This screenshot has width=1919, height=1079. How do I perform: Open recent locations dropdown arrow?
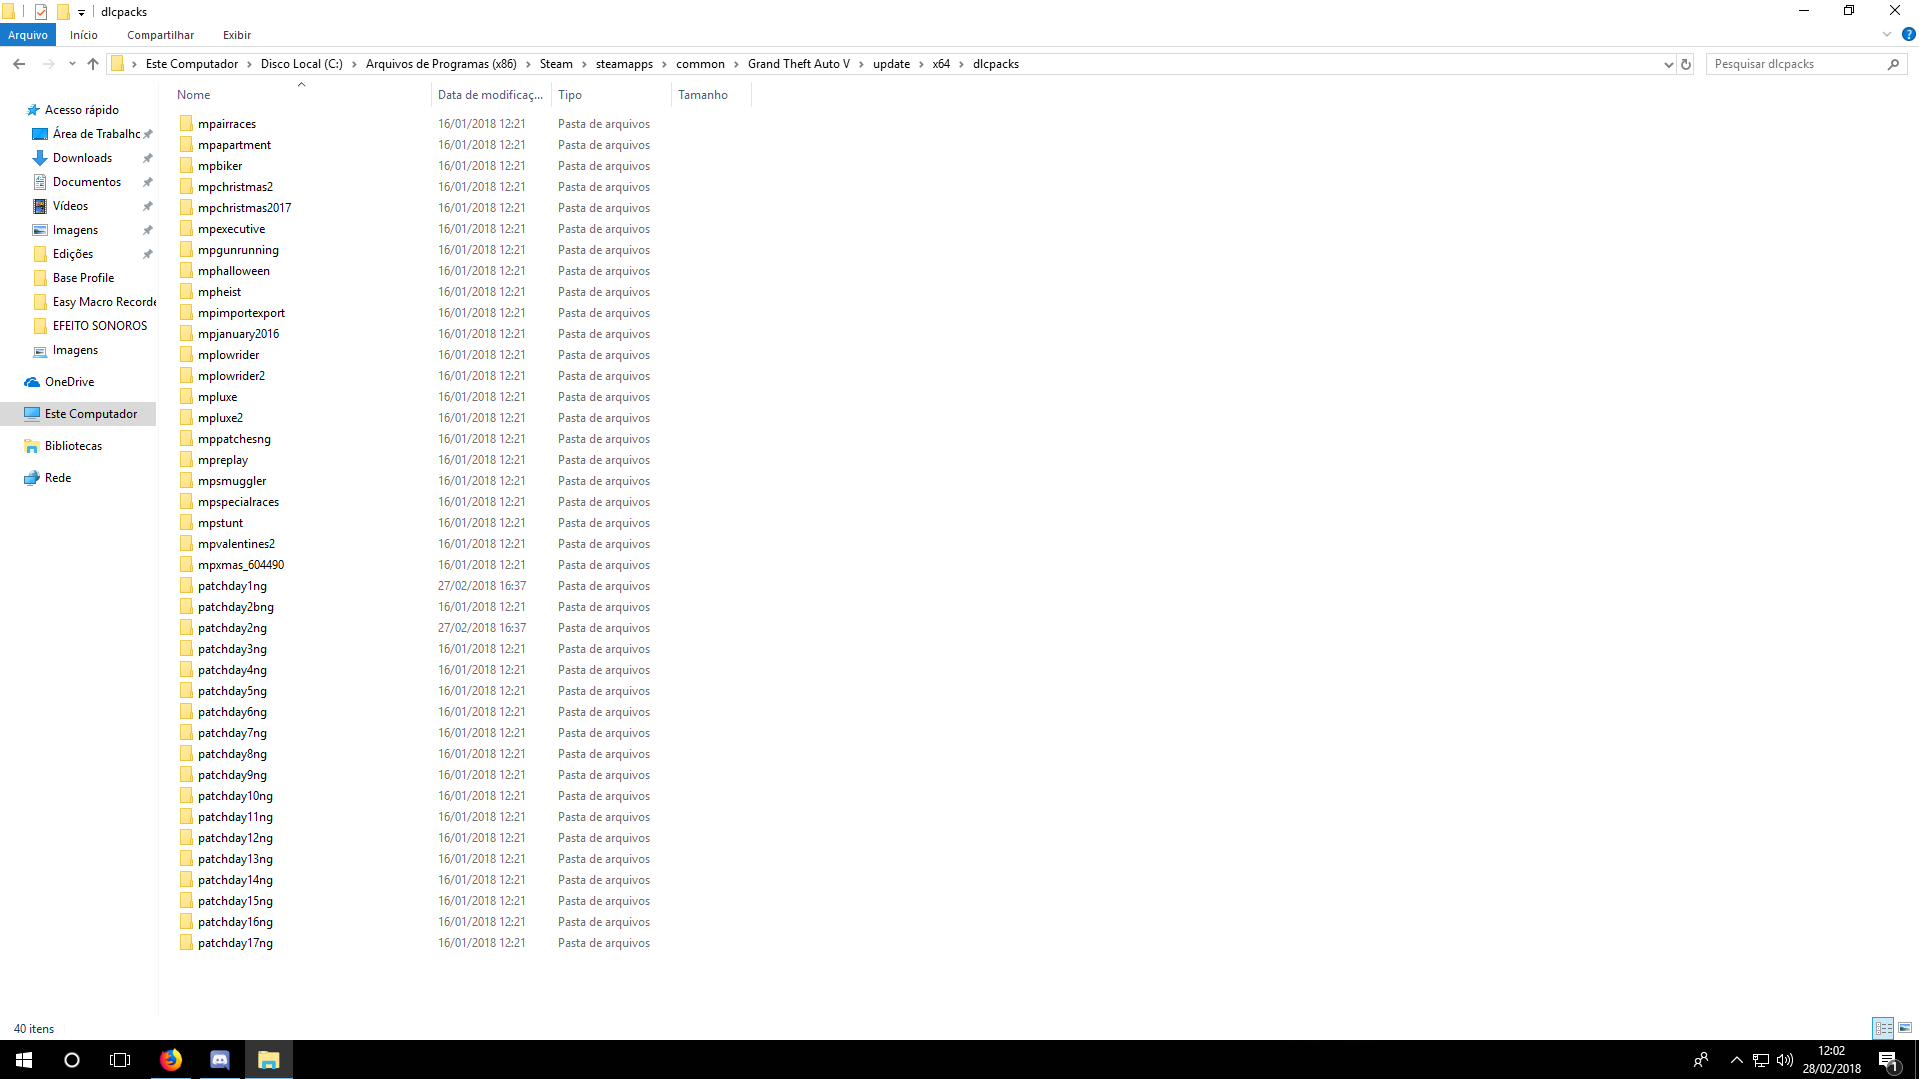(x=72, y=64)
